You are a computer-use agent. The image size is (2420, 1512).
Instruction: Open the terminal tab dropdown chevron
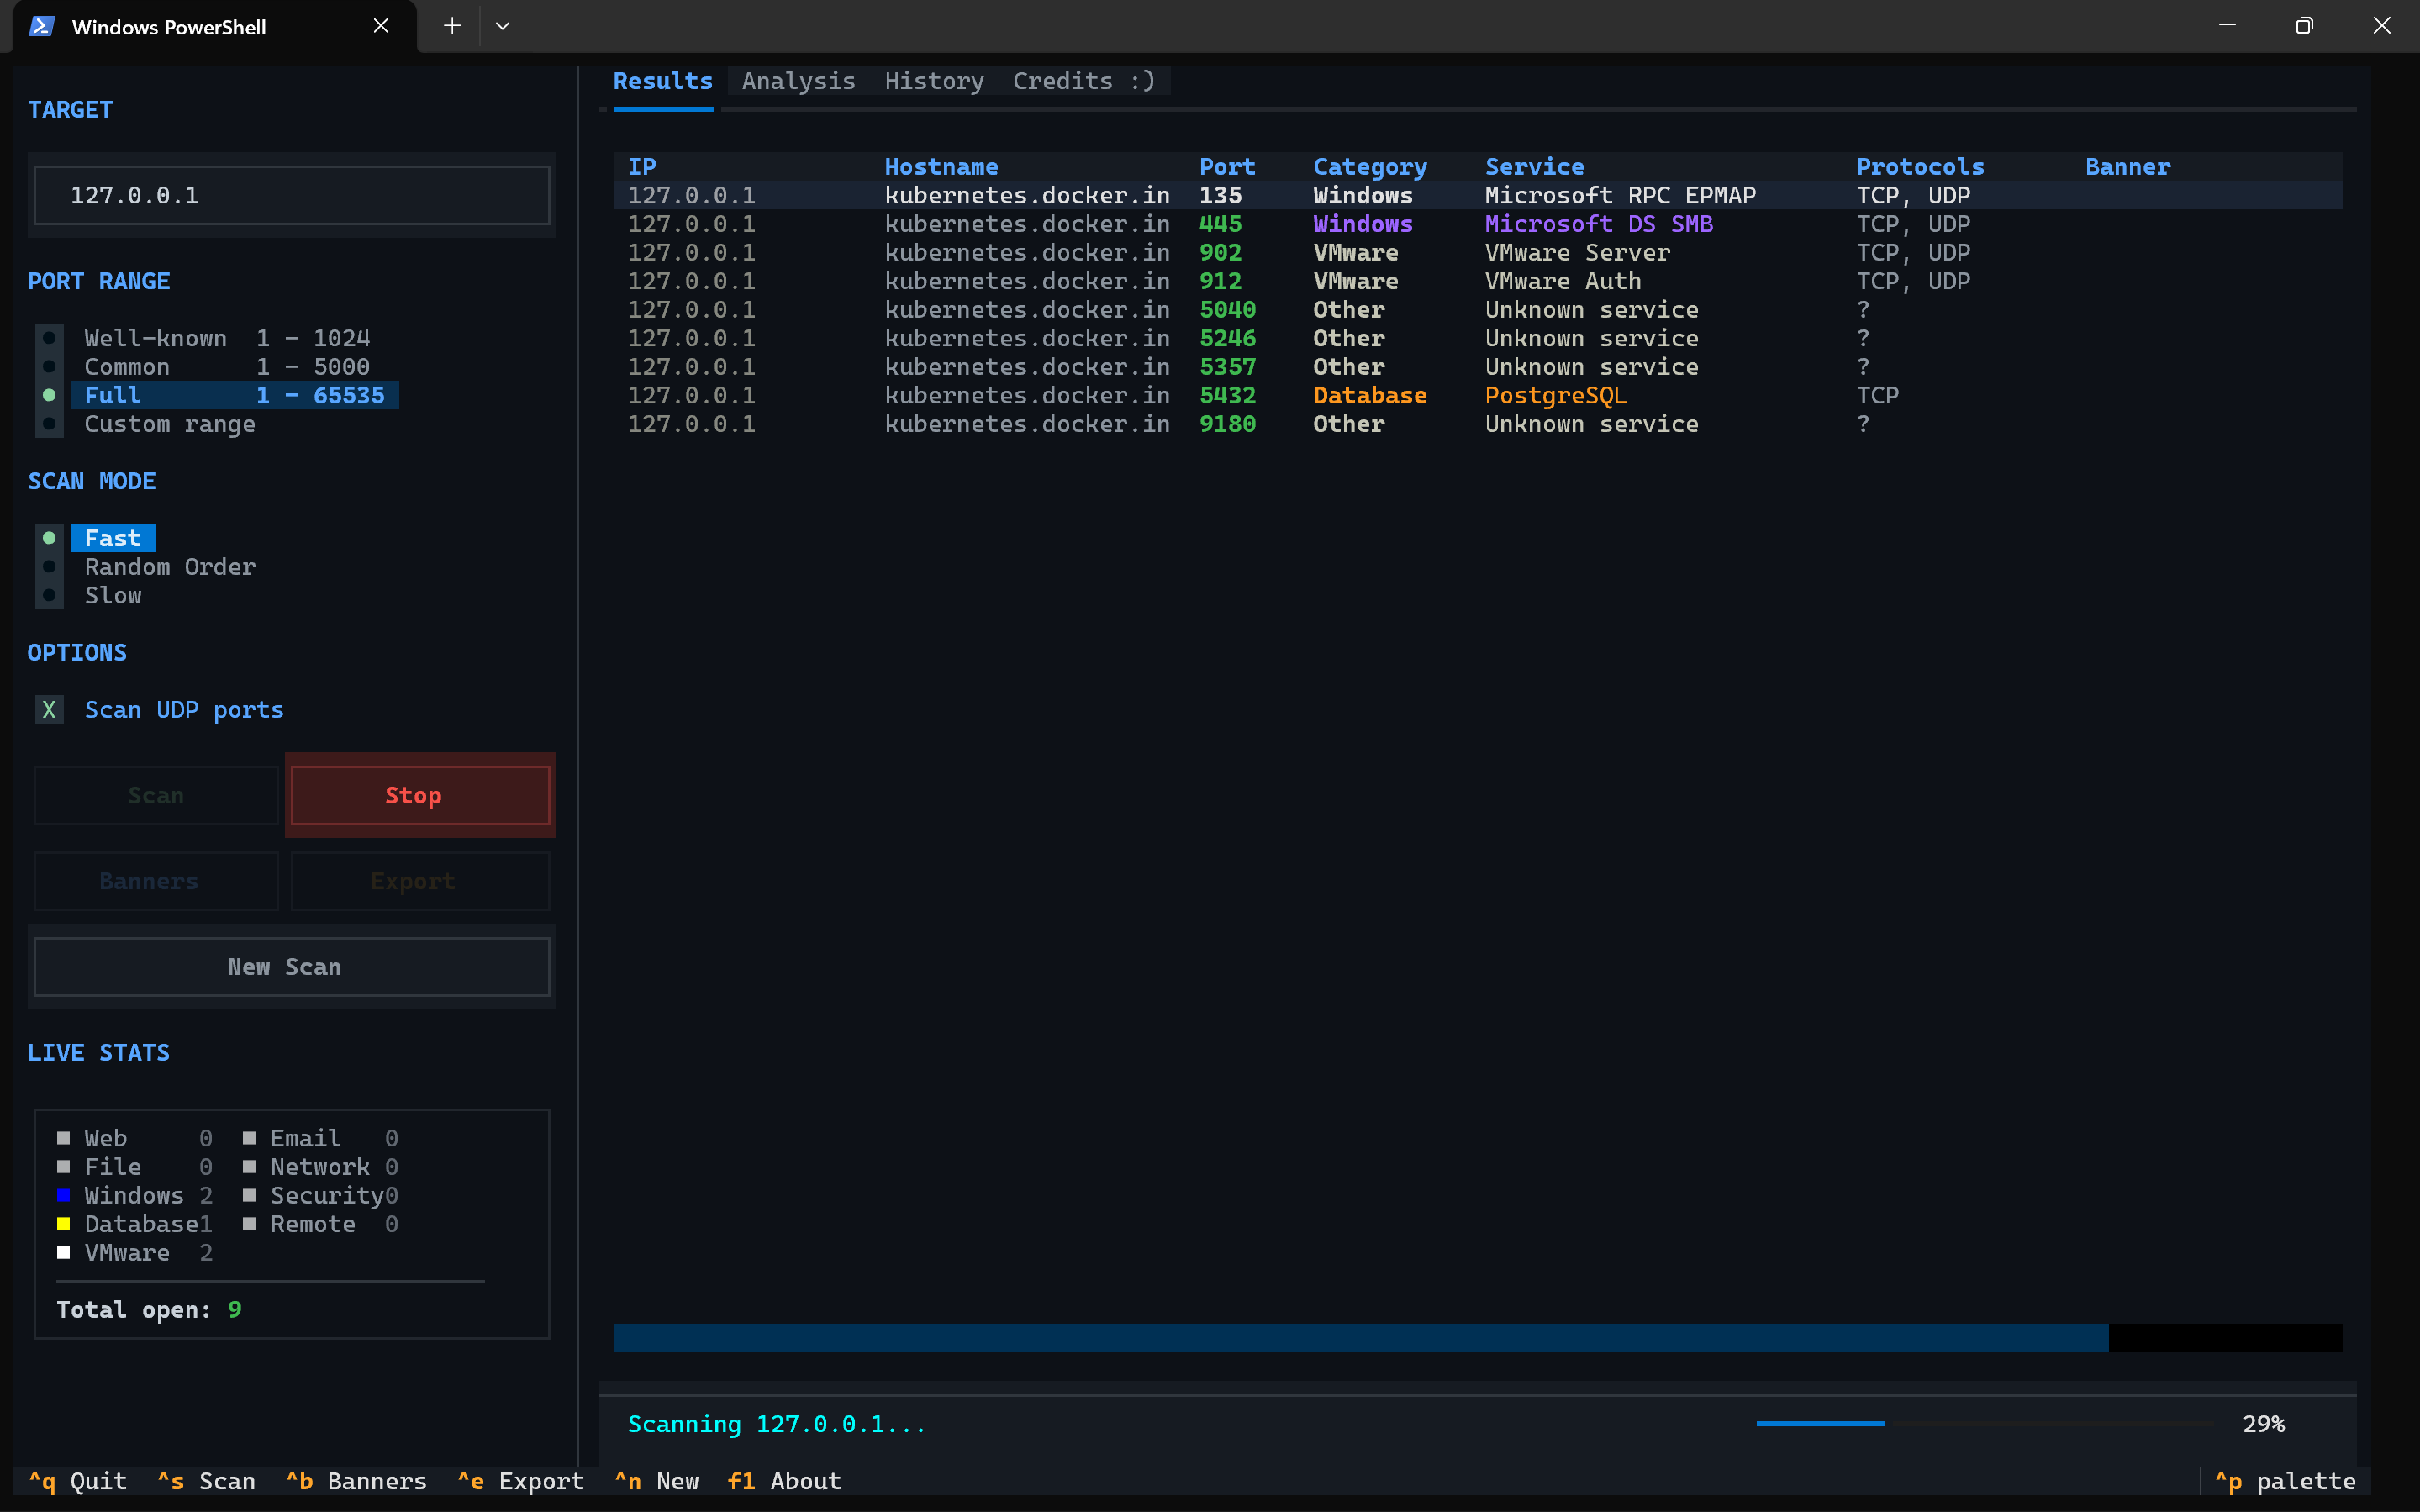tap(503, 25)
